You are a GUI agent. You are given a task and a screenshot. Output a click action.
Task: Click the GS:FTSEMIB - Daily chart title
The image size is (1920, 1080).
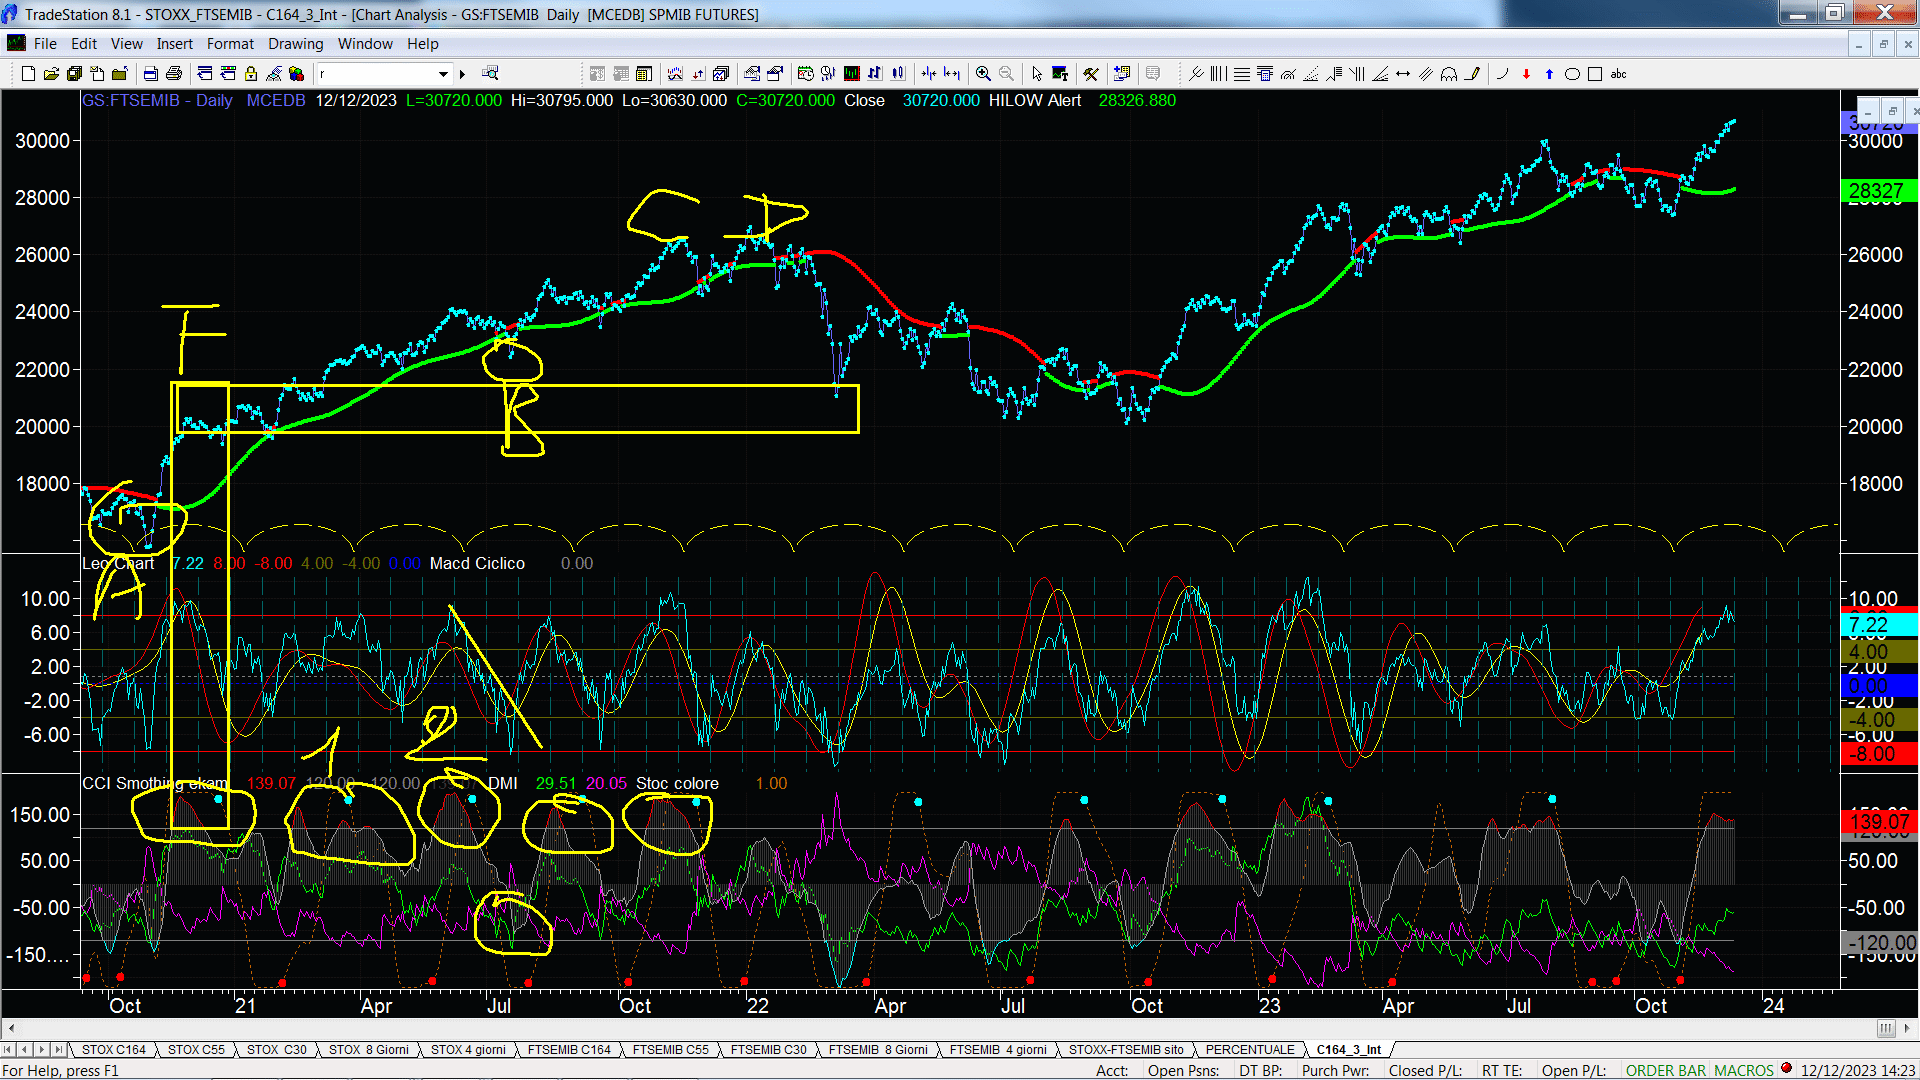pos(157,101)
